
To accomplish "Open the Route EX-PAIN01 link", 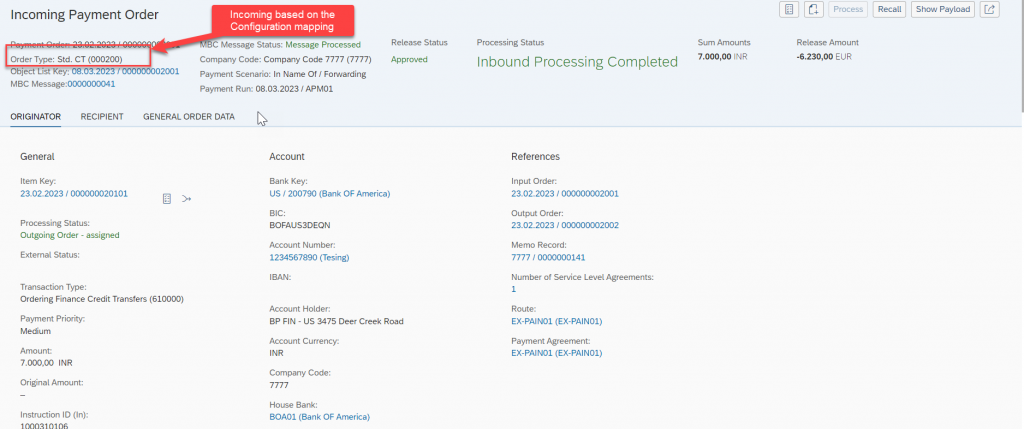I will [556, 321].
